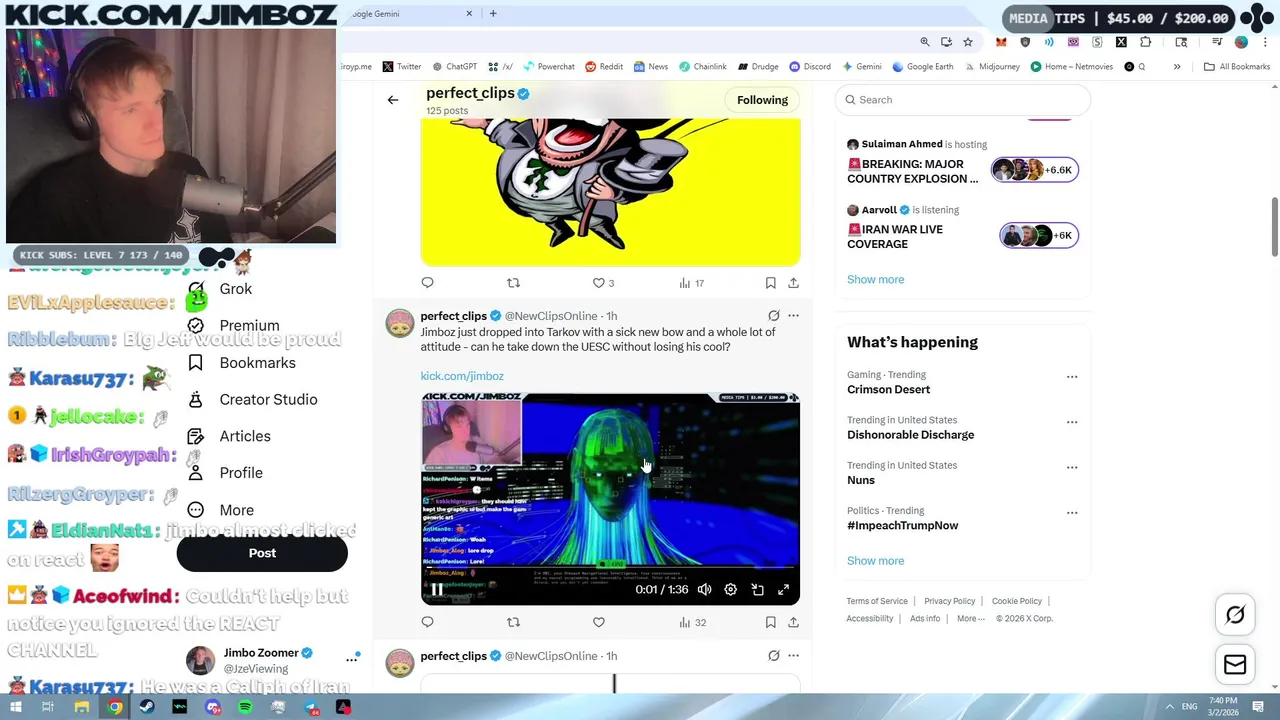The image size is (1280, 720).
Task: Open File Explorer from the taskbar
Action: 82,707
